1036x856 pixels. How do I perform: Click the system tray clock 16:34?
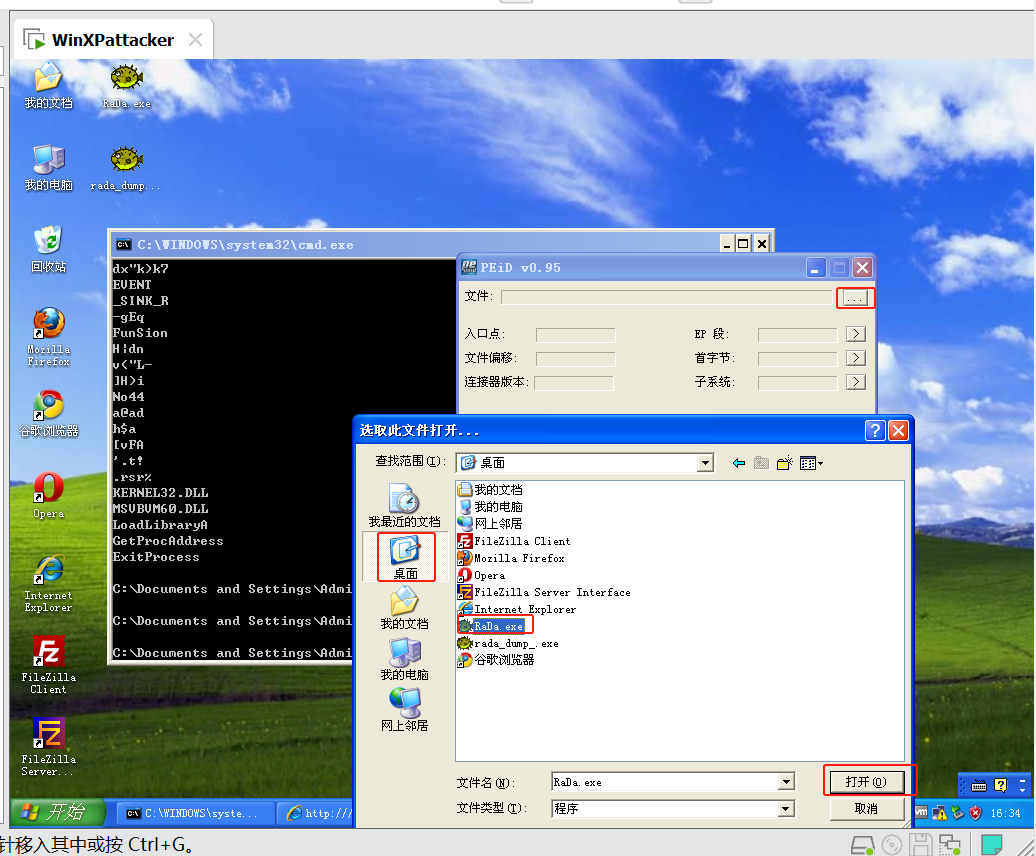[x=1006, y=813]
